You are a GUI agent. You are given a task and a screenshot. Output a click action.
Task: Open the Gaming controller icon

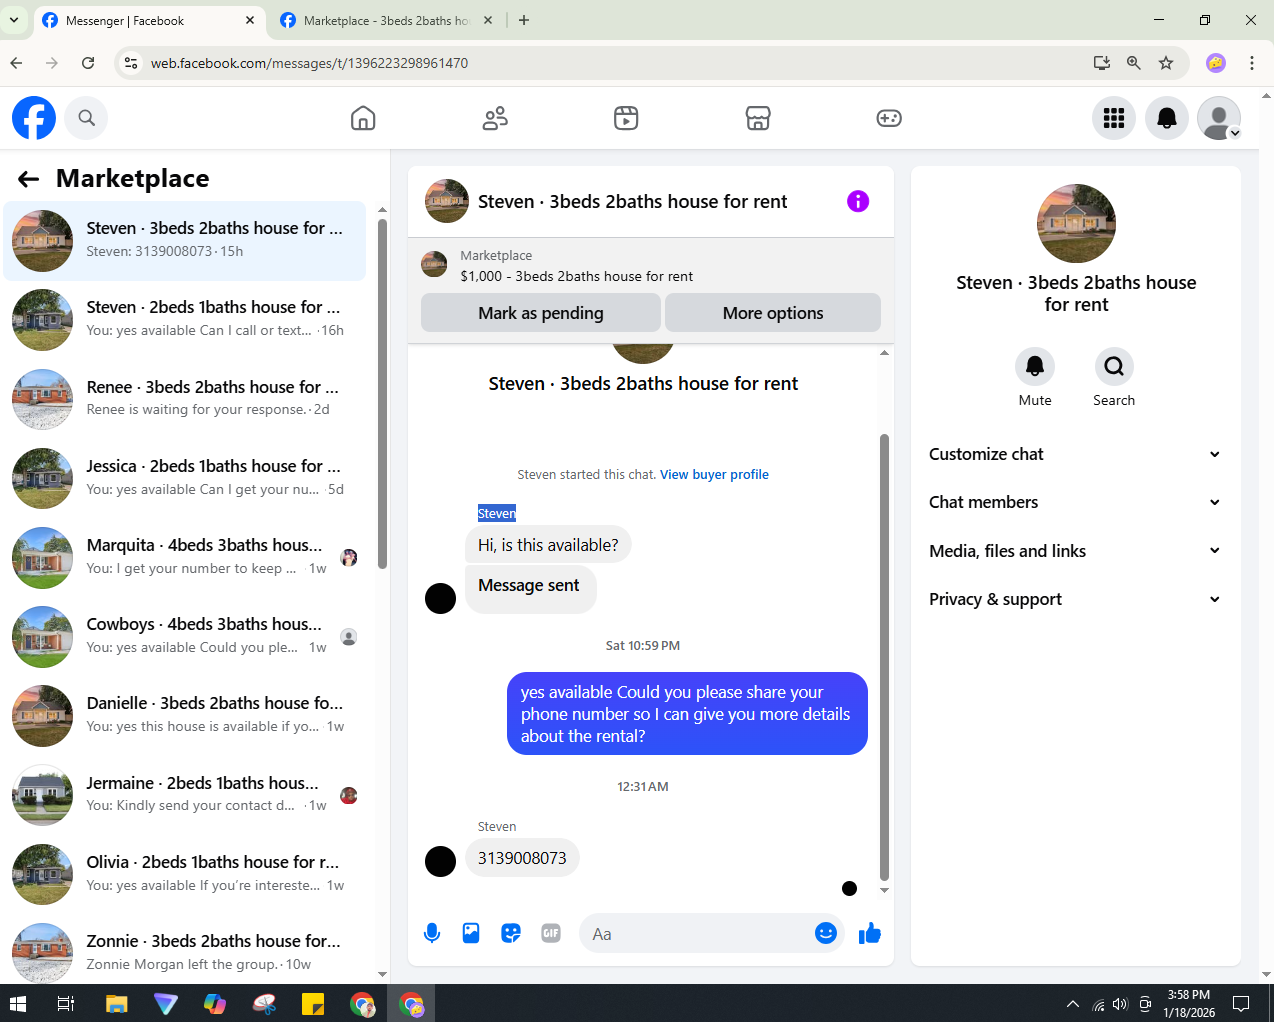[889, 118]
